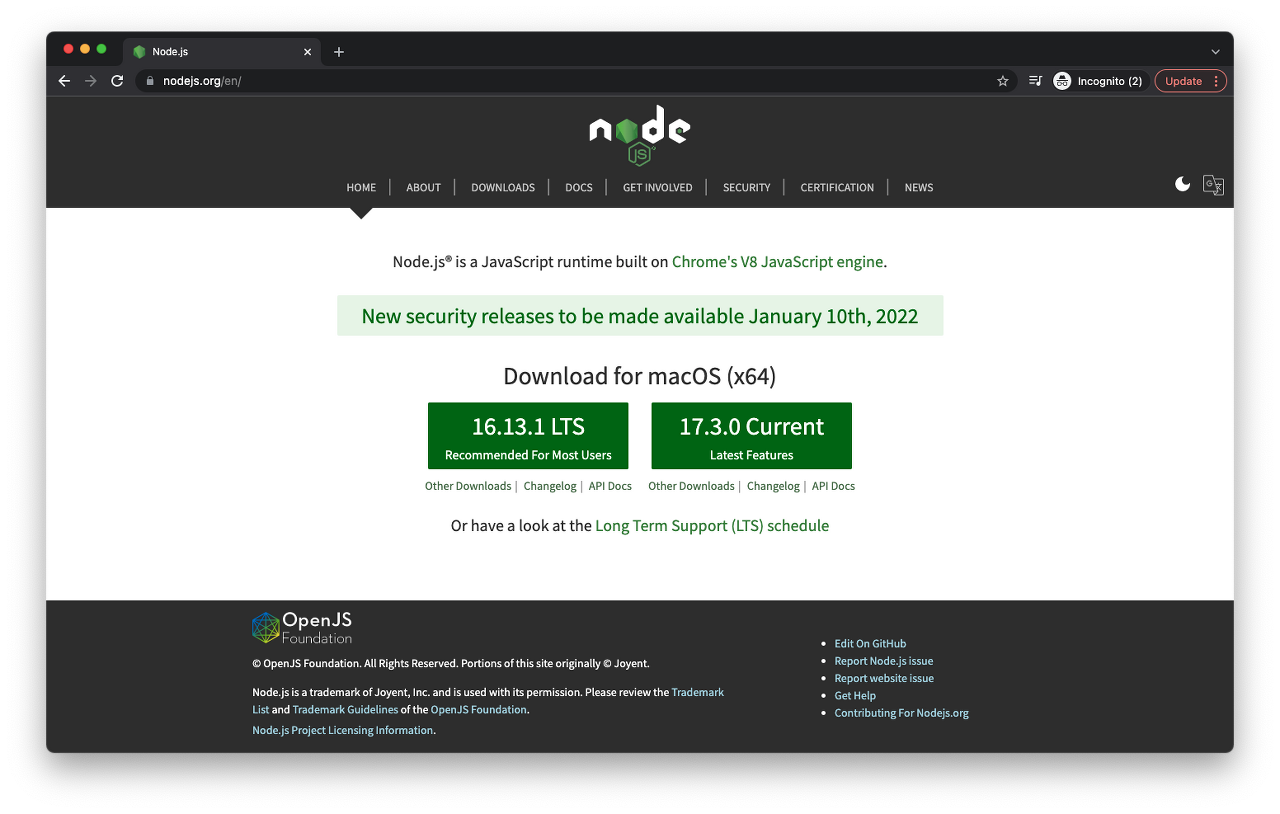The width and height of the screenshot is (1280, 814).
Task: Follow the Chrome's V8 JavaScript engine link
Action: click(777, 262)
